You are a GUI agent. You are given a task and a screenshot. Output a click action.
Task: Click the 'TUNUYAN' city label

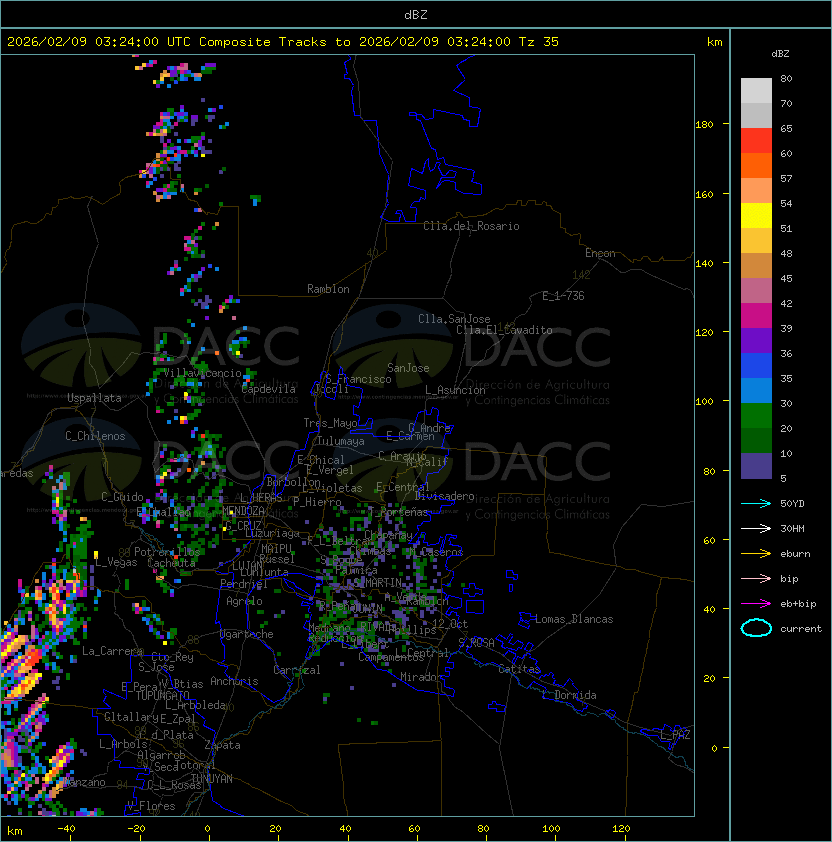pyautogui.click(x=212, y=779)
